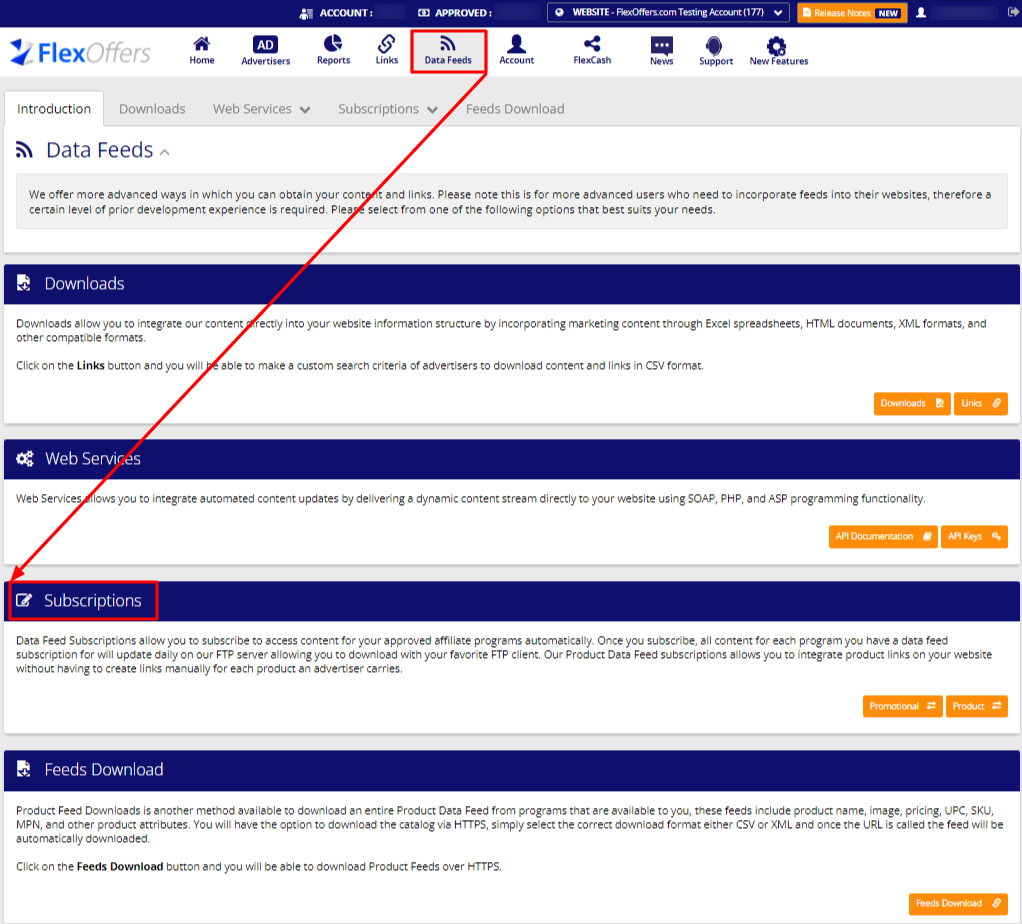Click the user profile icon in top bar
1022x924 pixels.
[921, 12]
